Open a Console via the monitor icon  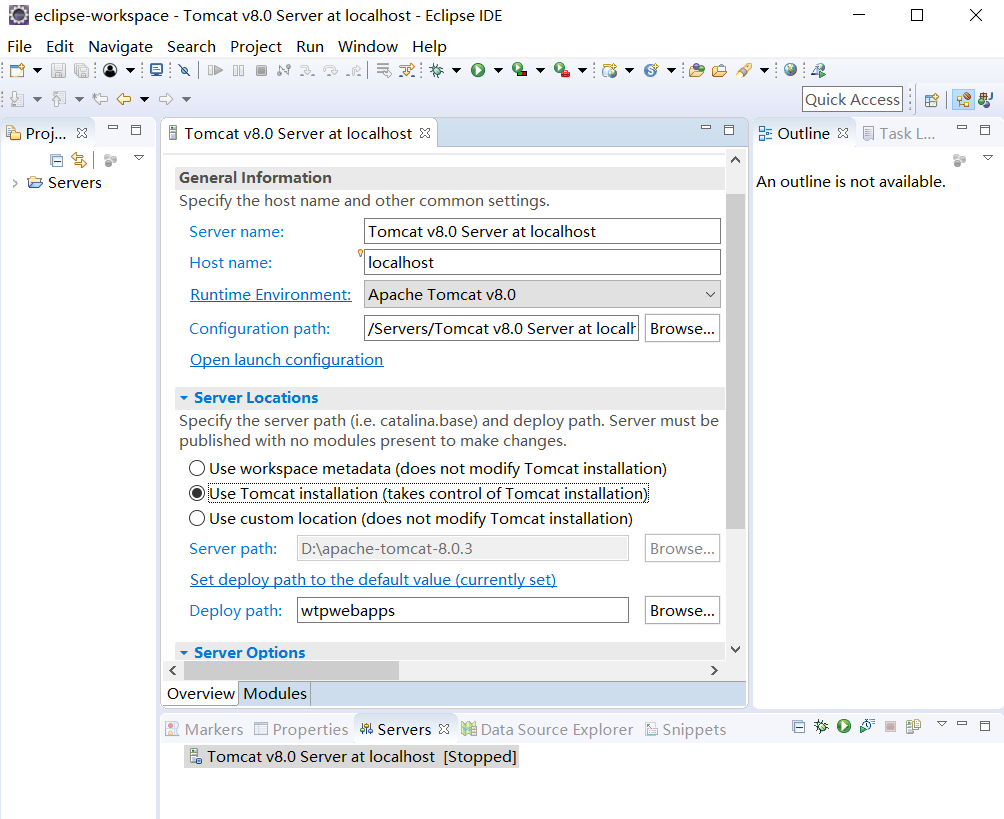(156, 70)
